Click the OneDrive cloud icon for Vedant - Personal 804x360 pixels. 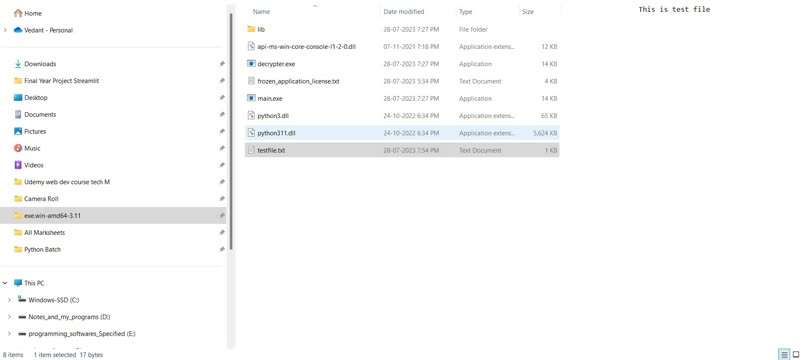click(18, 30)
